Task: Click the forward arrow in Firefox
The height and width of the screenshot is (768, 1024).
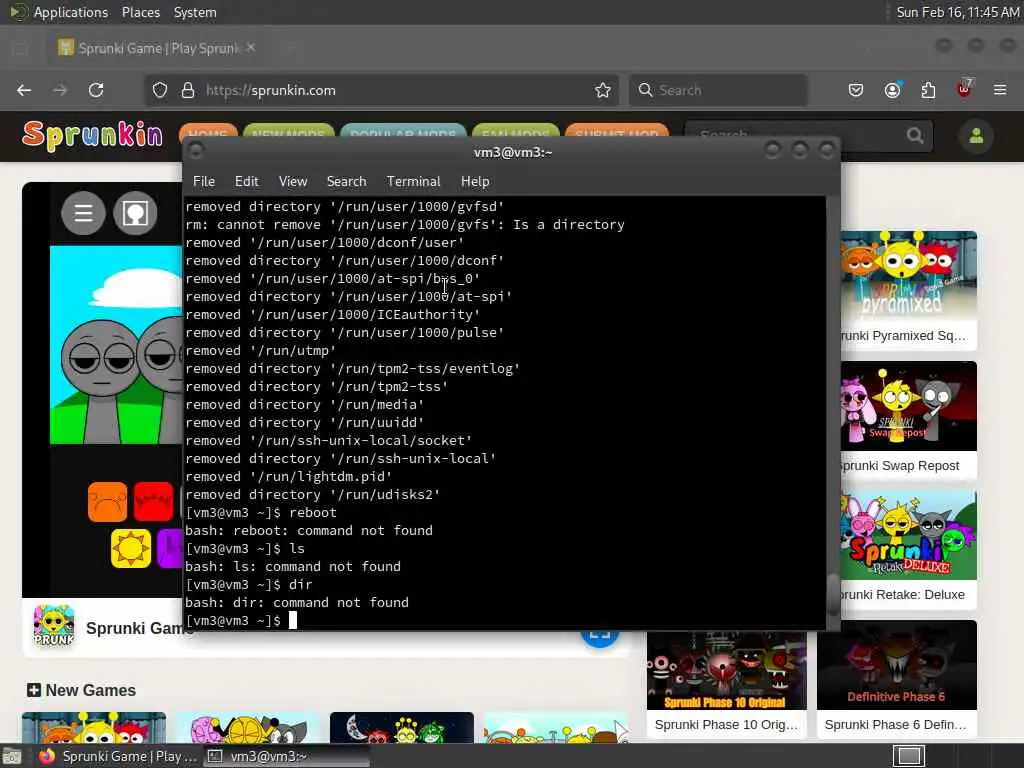Action: pyautogui.click(x=60, y=90)
